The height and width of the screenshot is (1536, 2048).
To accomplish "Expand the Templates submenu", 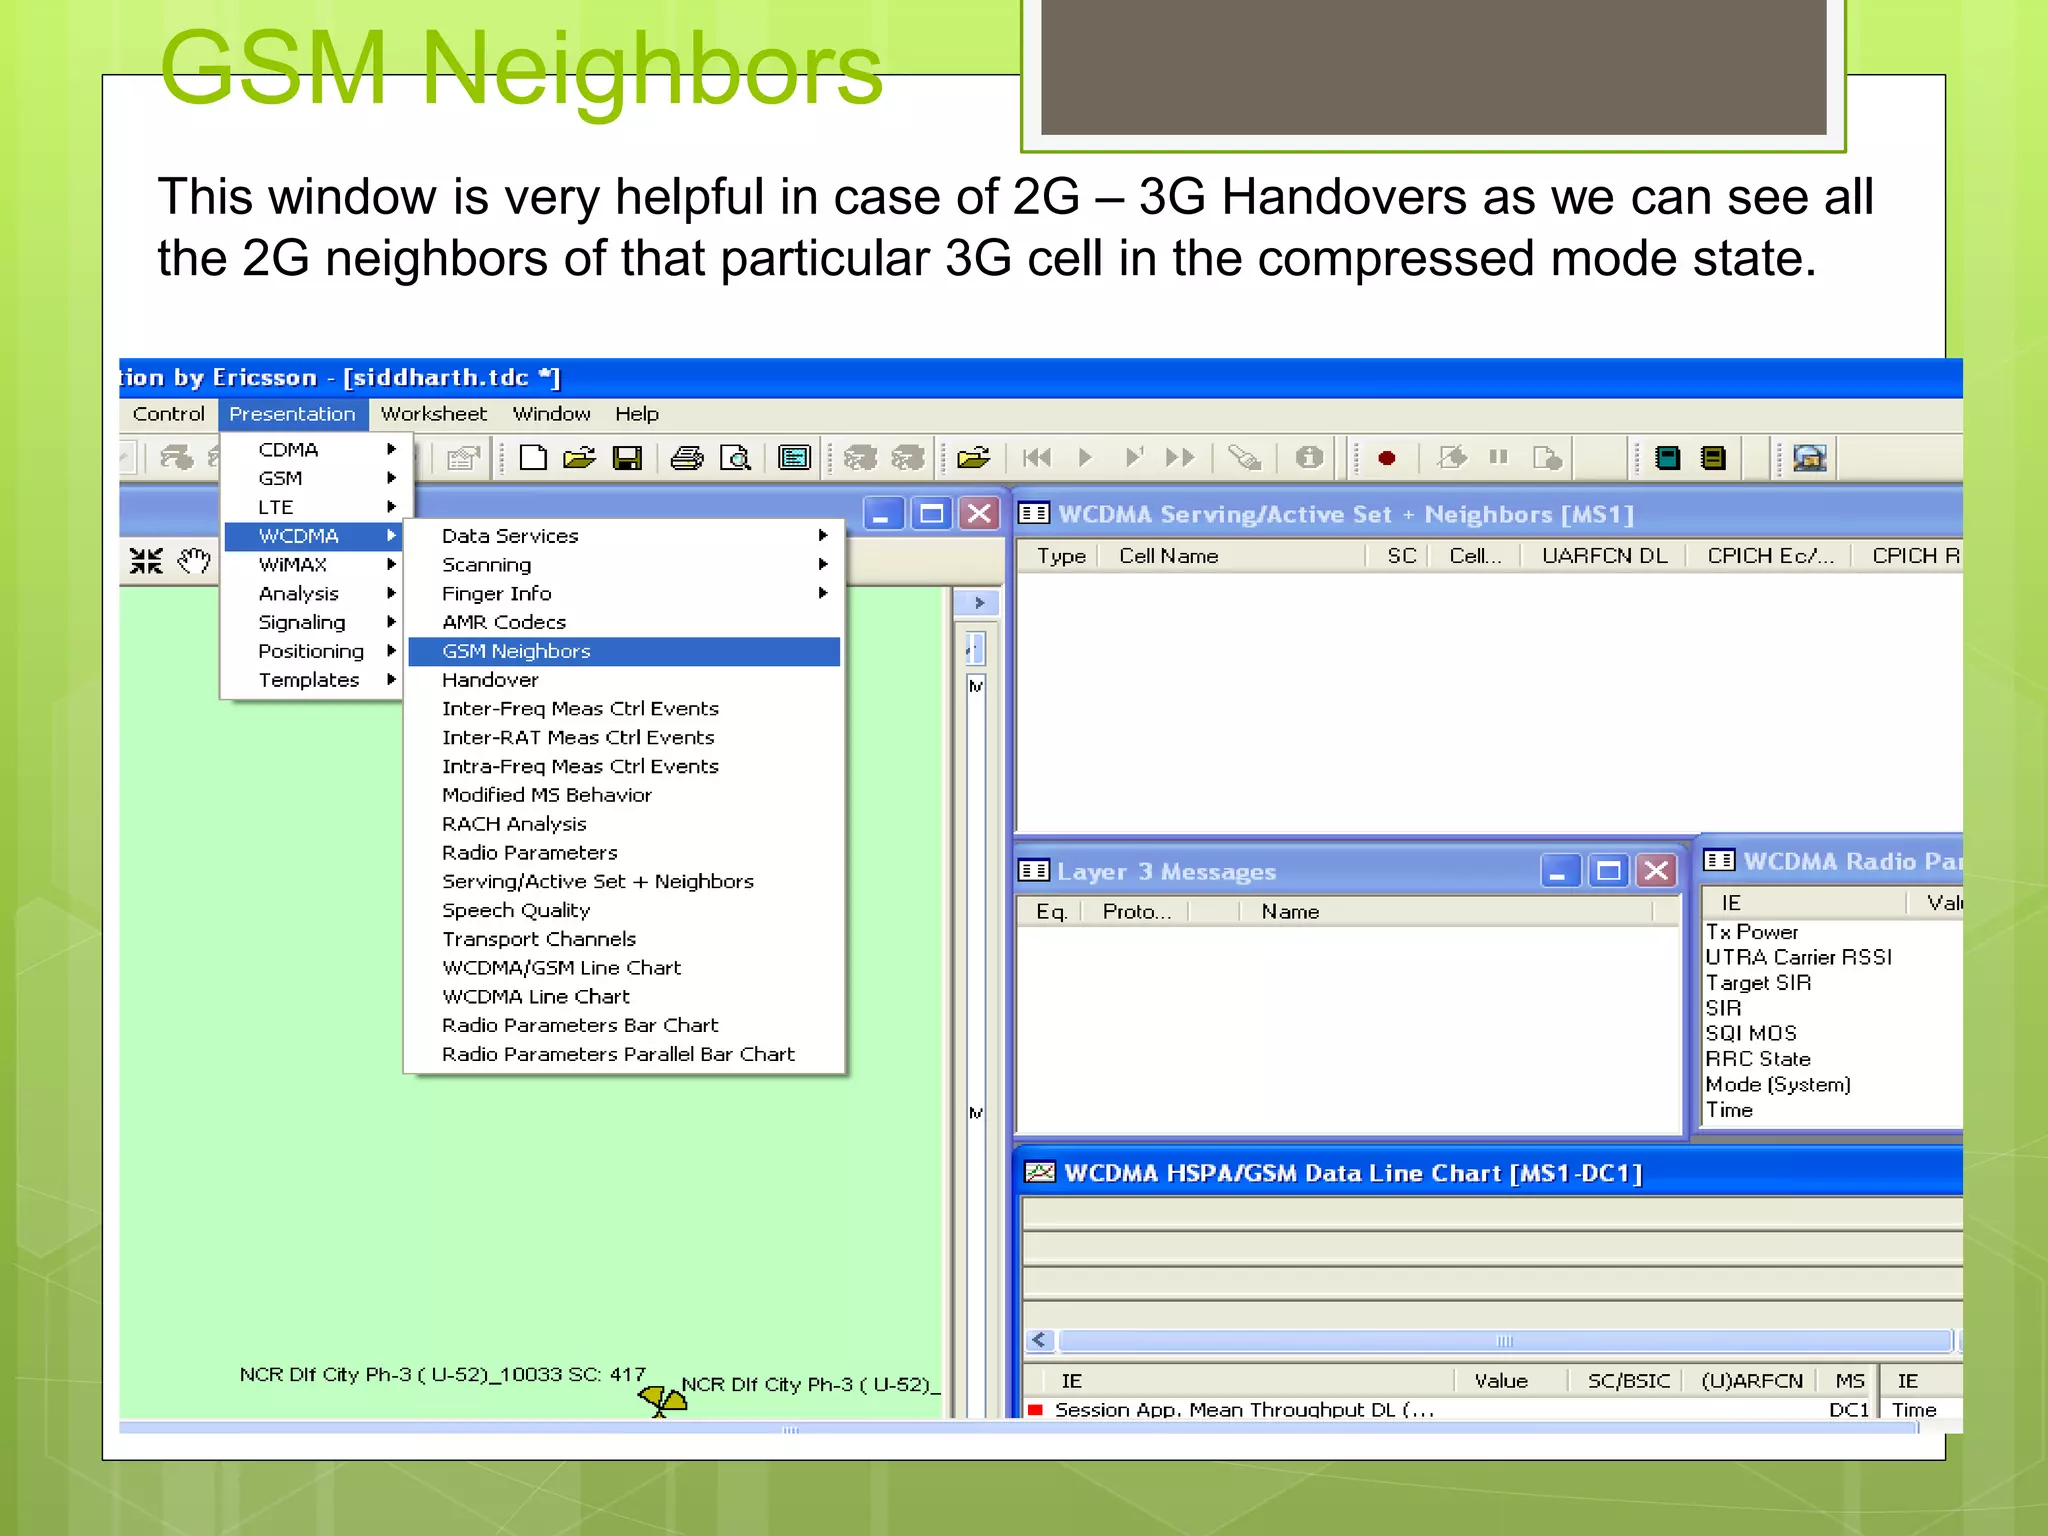I will click(313, 680).
